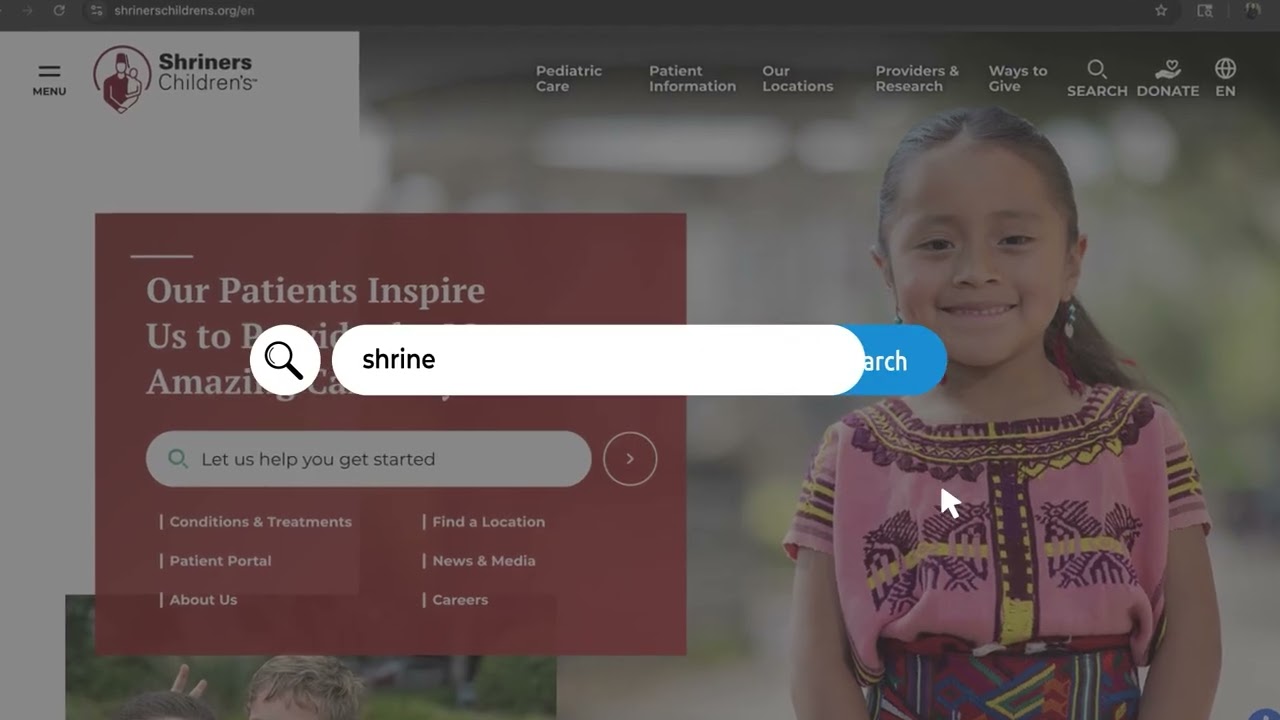This screenshot has height=720, width=1280.
Task: Bookmark page with the star icon
Action: 1161,10
